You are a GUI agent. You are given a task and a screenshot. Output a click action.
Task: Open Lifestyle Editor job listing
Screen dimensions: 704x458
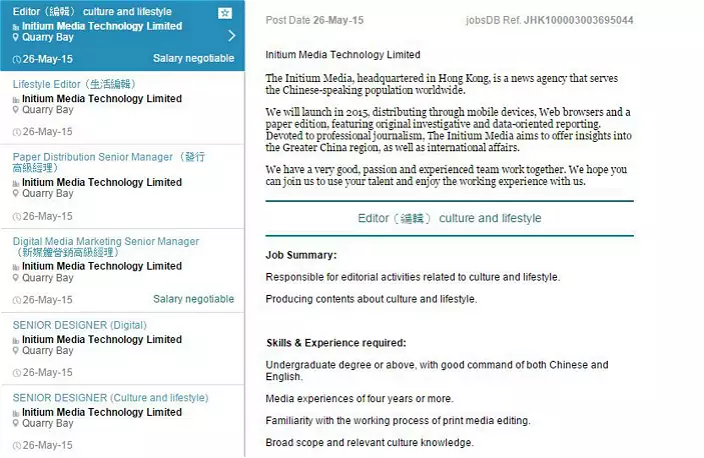[73, 84]
